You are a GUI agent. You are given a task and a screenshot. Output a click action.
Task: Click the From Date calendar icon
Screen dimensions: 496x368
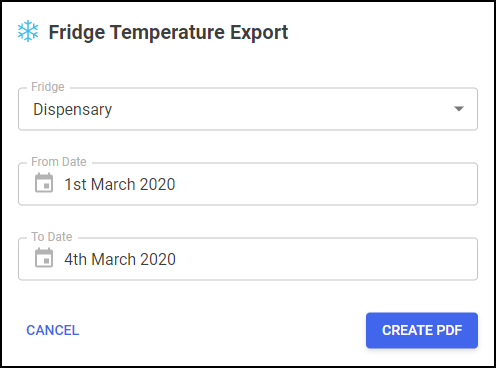[x=44, y=183]
